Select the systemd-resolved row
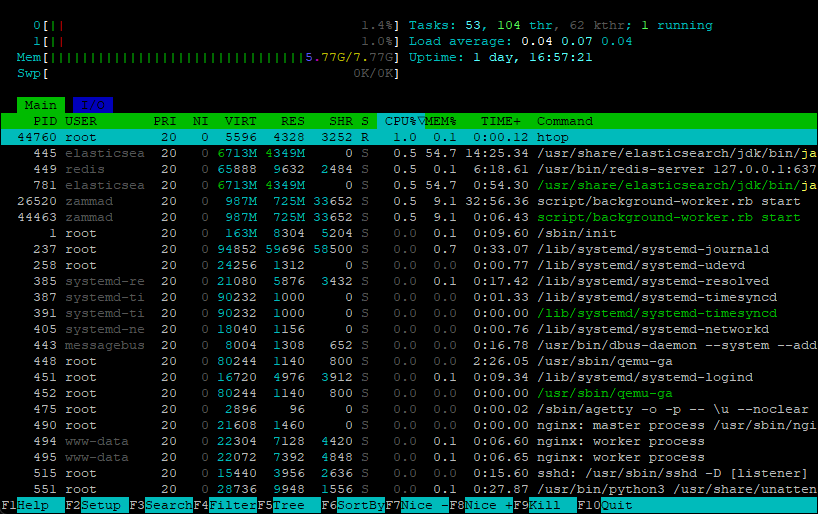This screenshot has height=514, width=818. [409, 281]
